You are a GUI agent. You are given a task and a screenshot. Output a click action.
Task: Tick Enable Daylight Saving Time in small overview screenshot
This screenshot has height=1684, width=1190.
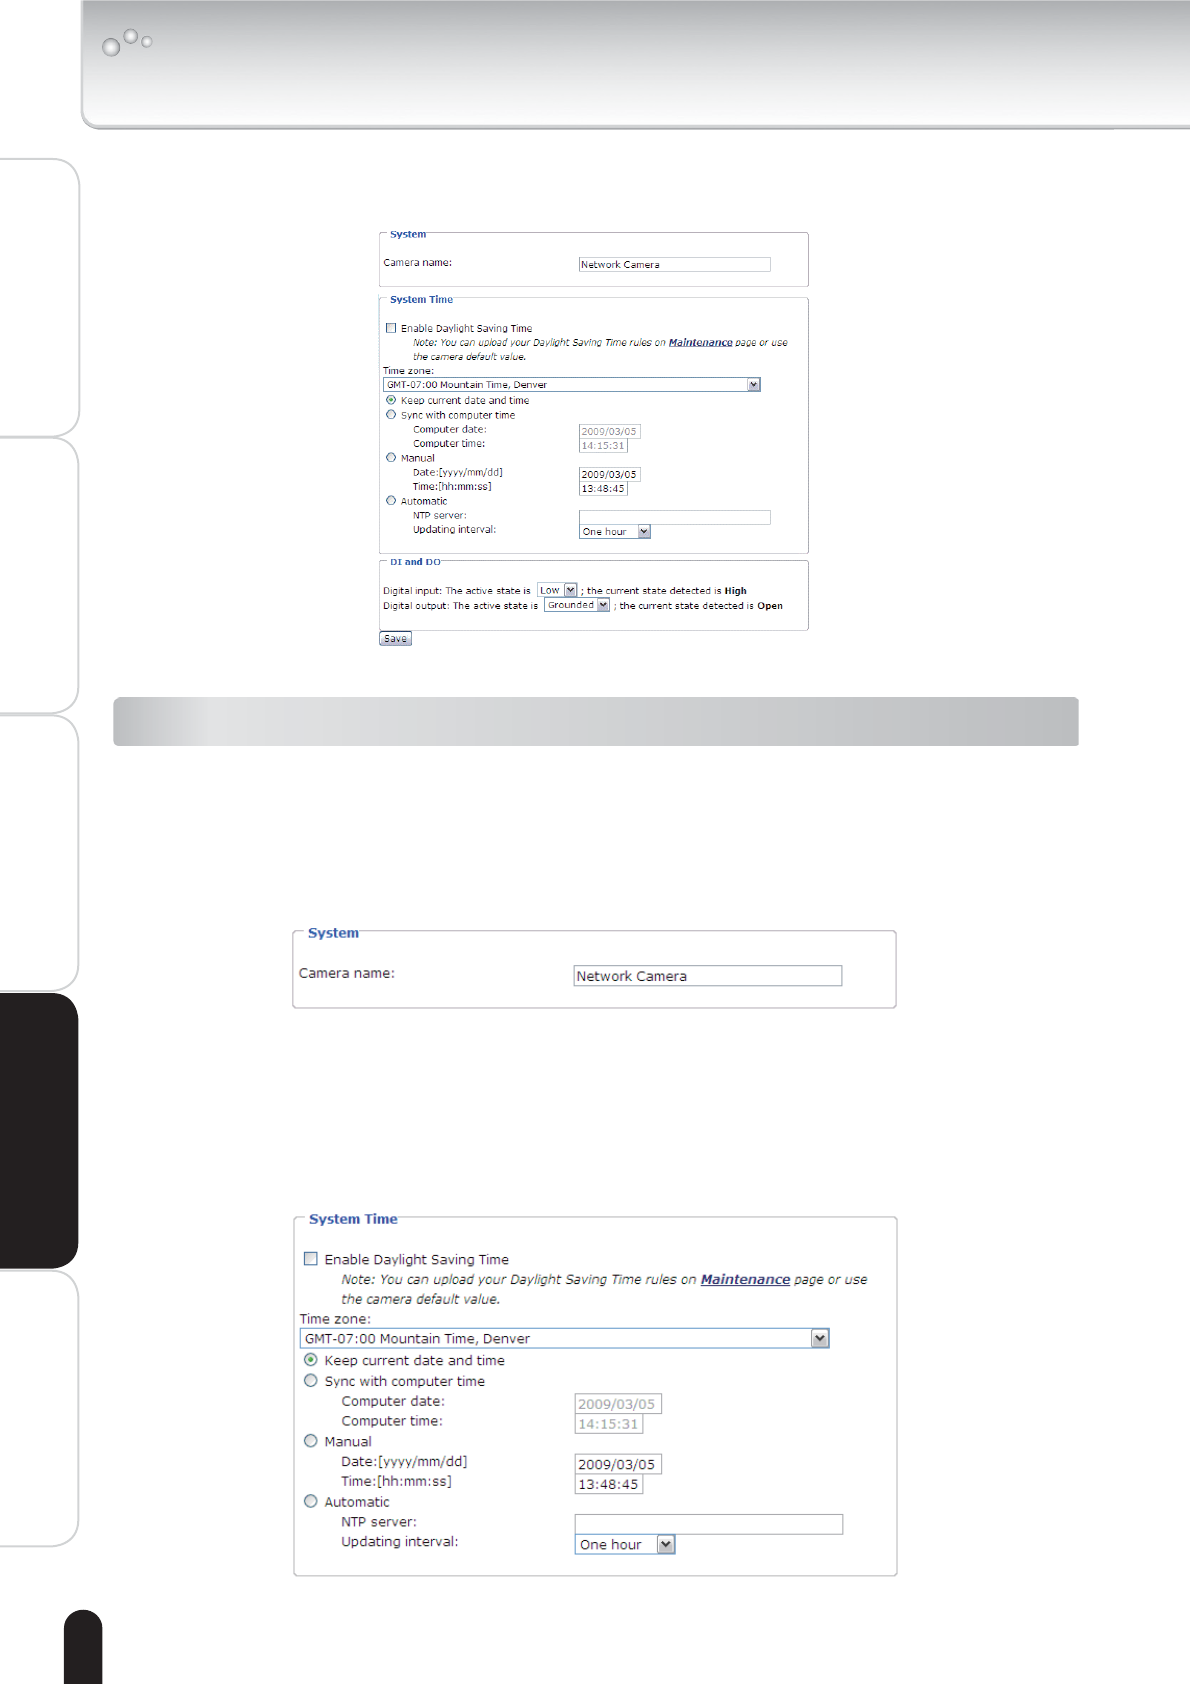[x=391, y=328]
